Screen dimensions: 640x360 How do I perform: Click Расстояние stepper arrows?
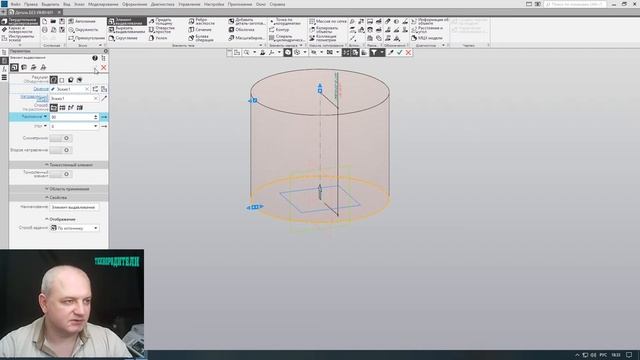coord(96,117)
